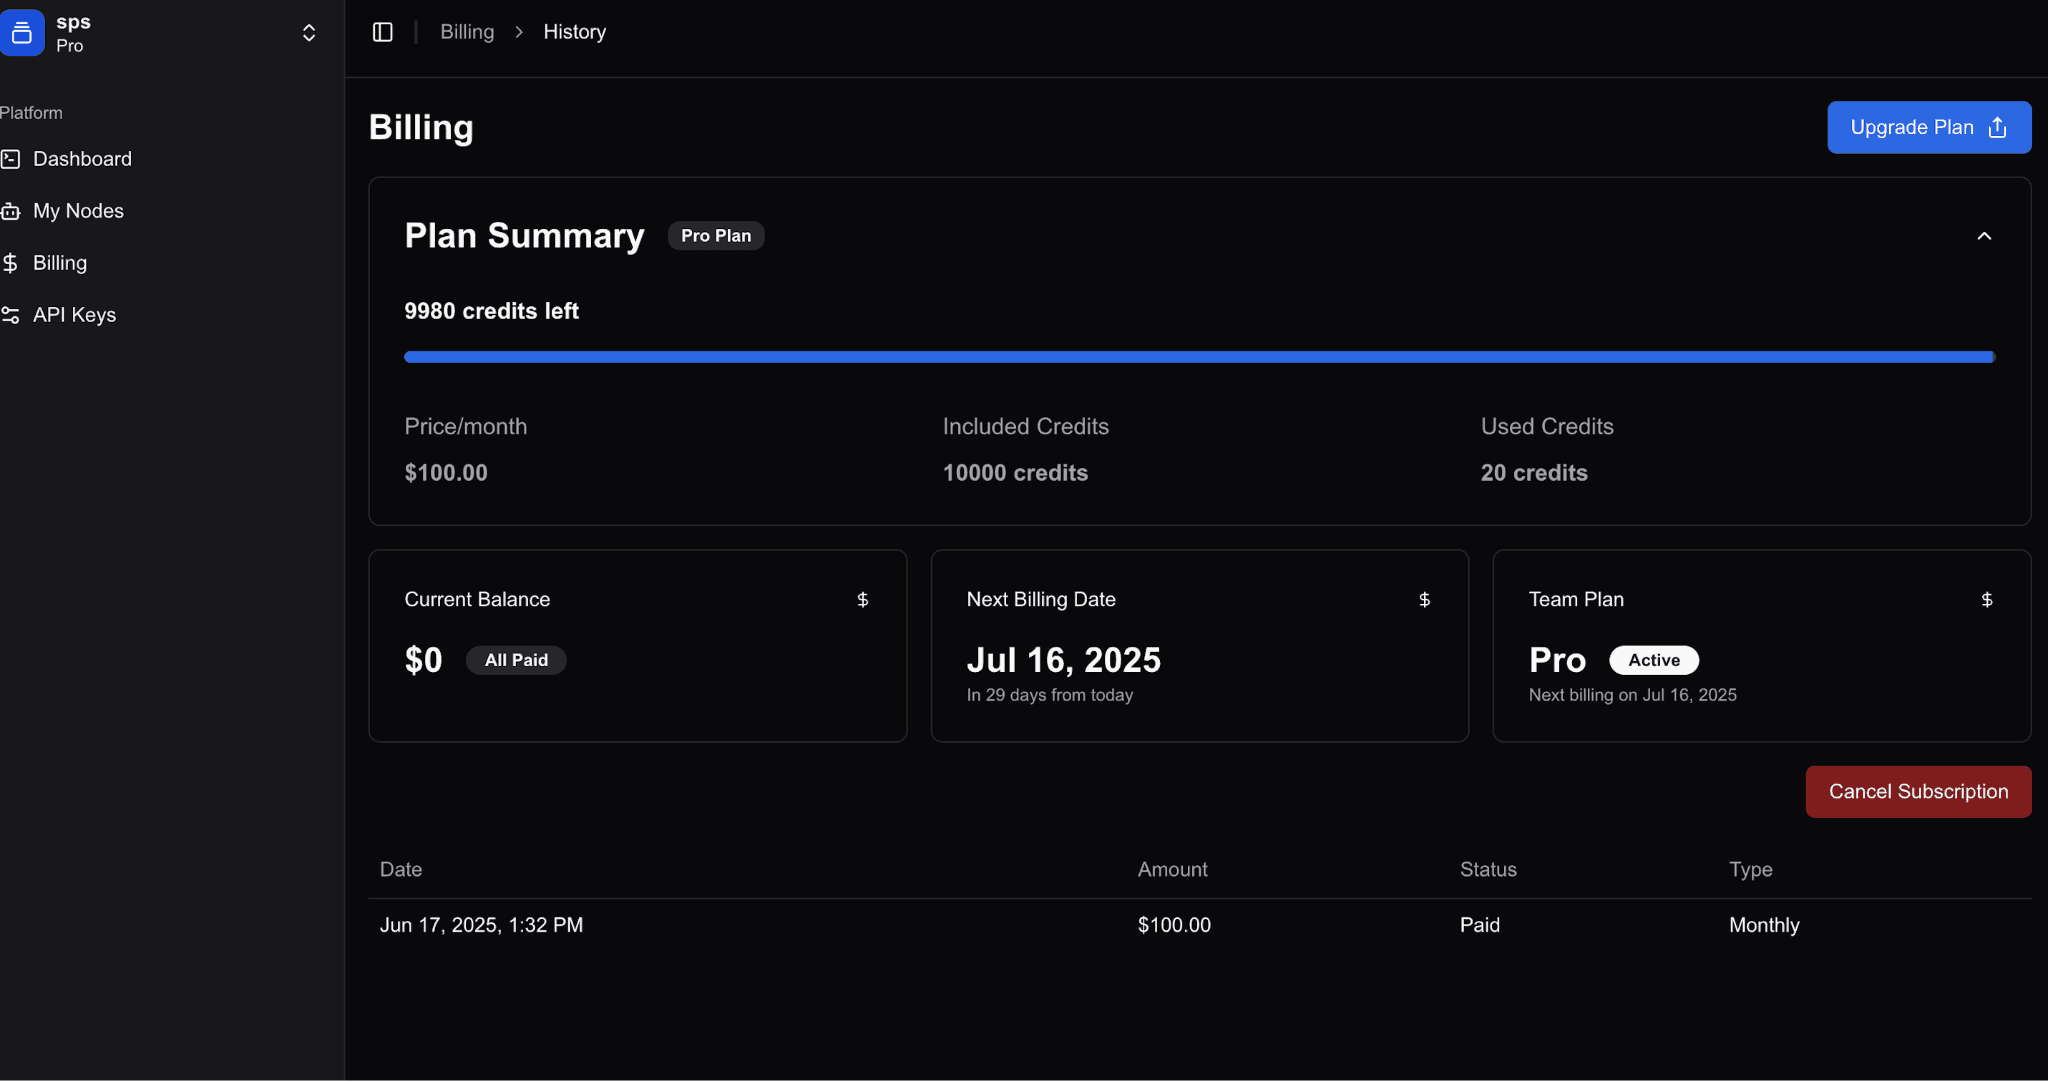This screenshot has width=2048, height=1081.
Task: Click dollar icon in Team Plan card
Action: pyautogui.click(x=1986, y=600)
